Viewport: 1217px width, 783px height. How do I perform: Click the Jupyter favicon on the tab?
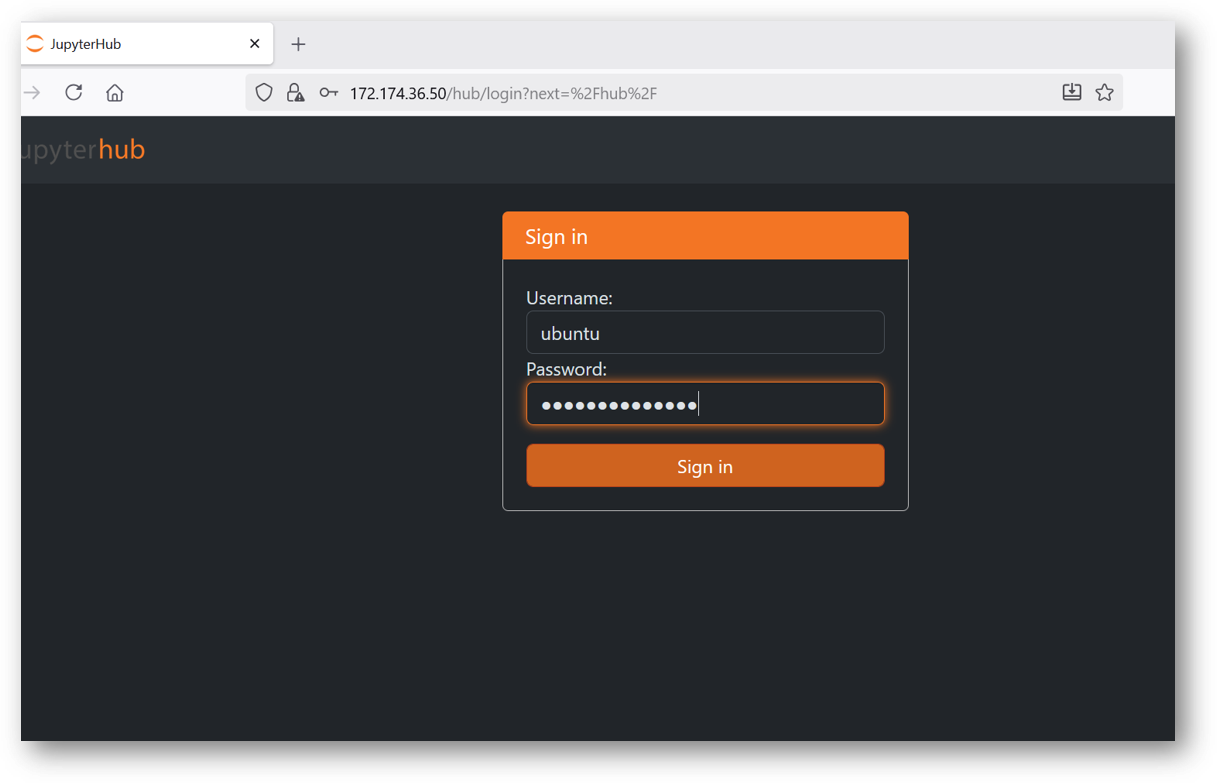(35, 44)
